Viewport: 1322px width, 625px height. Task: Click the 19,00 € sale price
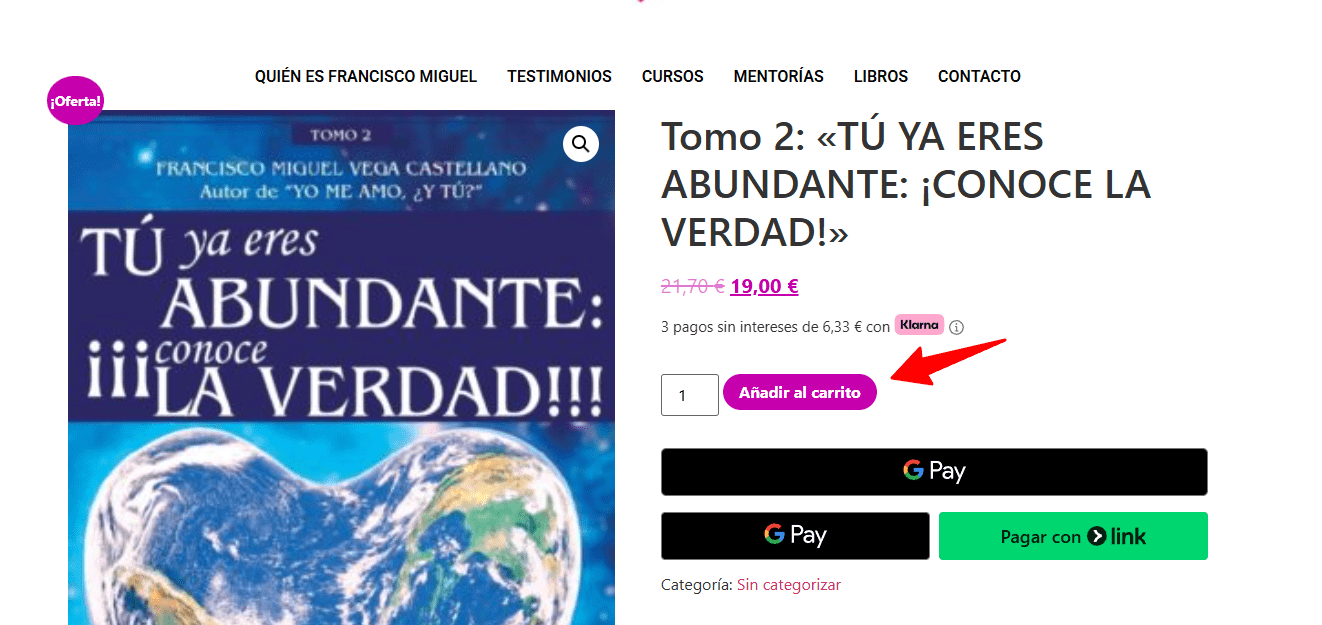pos(764,287)
